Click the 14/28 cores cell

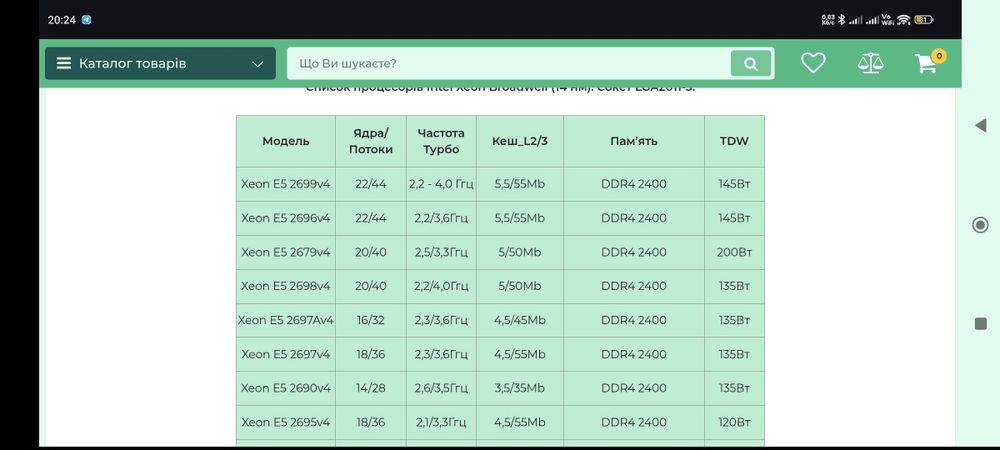point(371,388)
